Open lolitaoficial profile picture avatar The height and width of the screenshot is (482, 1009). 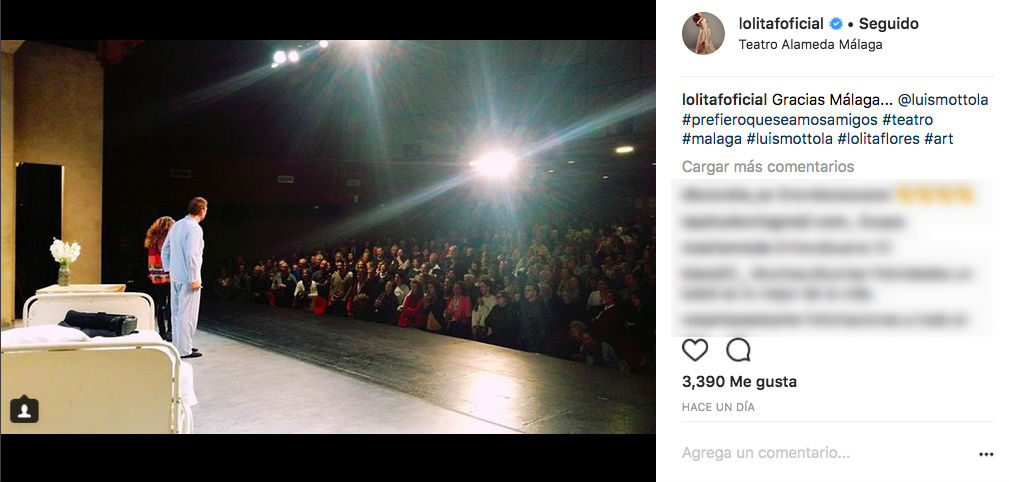tap(703, 33)
